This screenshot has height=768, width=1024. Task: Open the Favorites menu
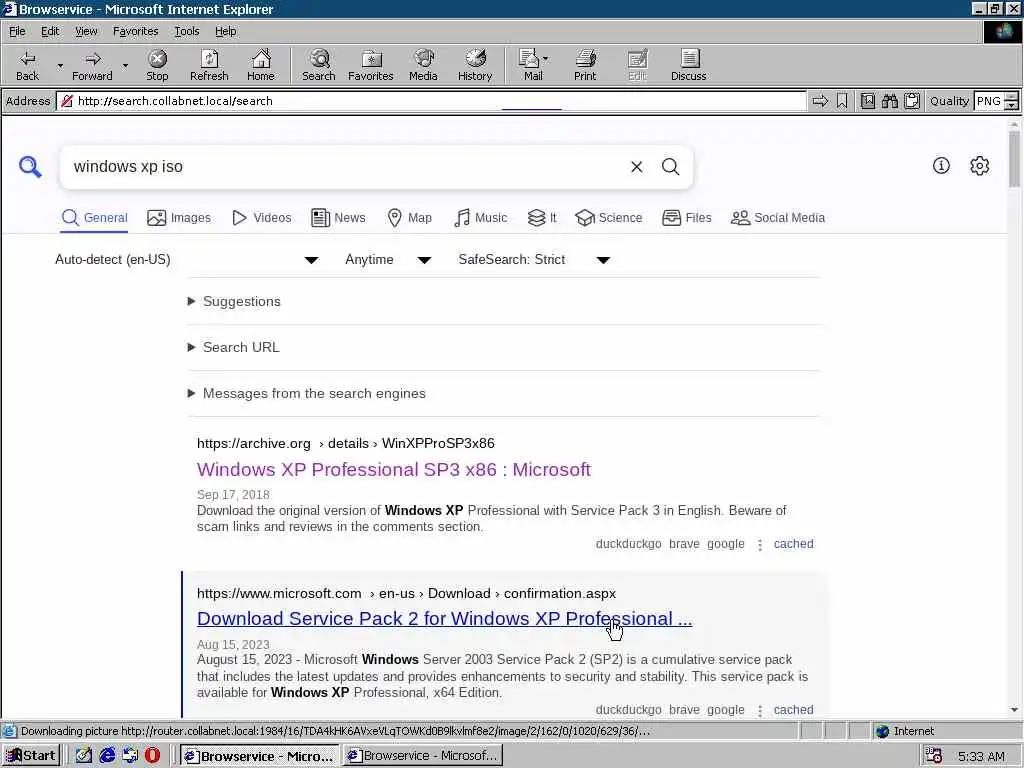[x=135, y=31]
